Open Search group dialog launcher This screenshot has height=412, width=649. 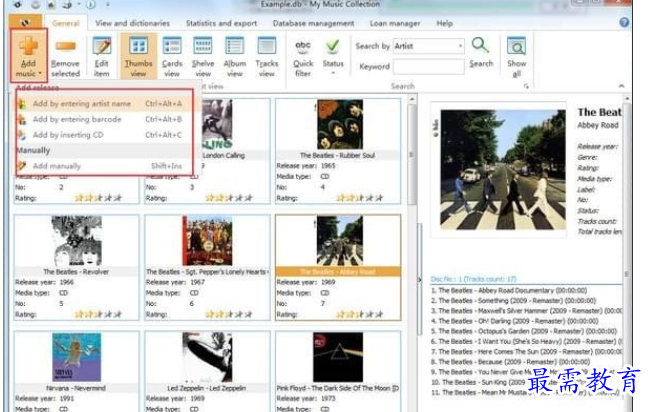click(526, 86)
